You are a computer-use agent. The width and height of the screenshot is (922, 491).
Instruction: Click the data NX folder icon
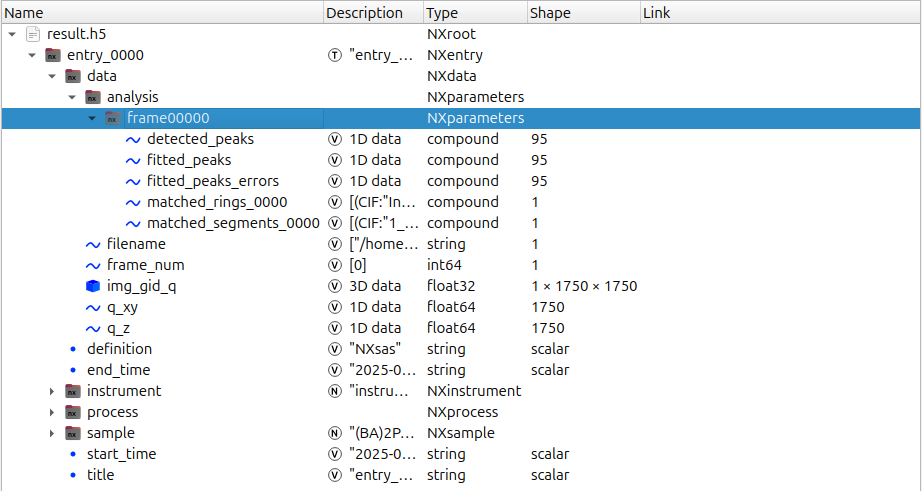(x=73, y=76)
